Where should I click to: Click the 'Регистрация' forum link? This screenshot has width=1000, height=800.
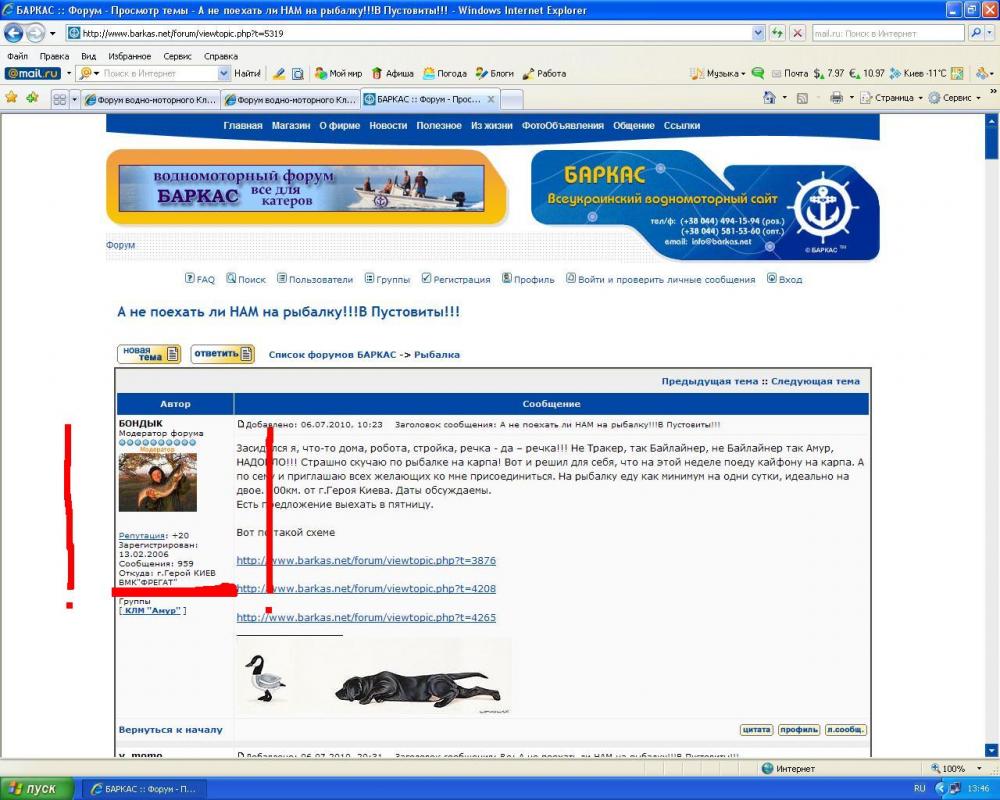(x=461, y=280)
